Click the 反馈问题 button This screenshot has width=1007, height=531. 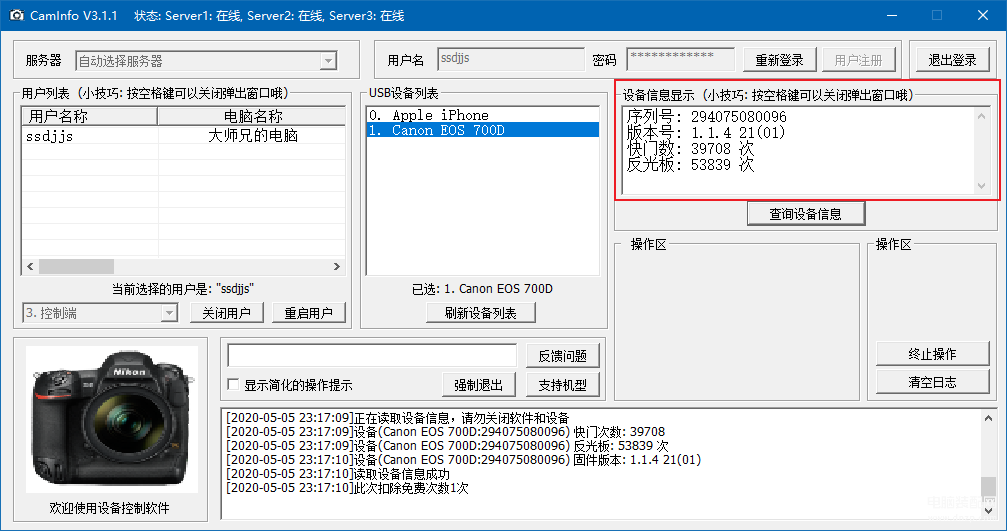pos(563,355)
